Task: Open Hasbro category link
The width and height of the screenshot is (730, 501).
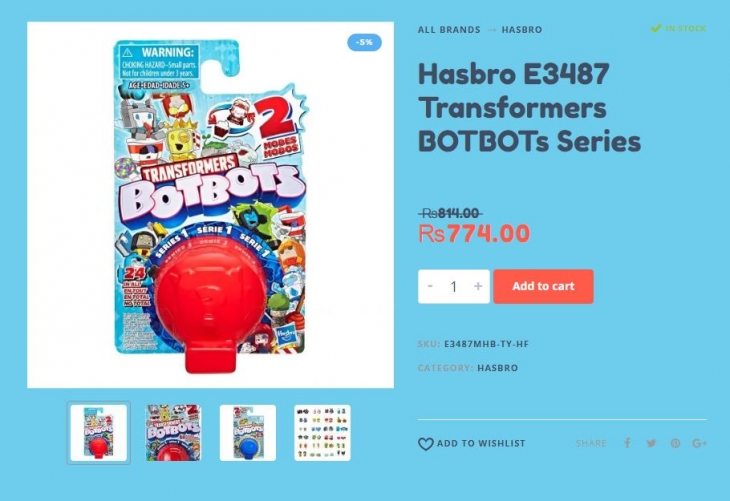Action: point(497,368)
